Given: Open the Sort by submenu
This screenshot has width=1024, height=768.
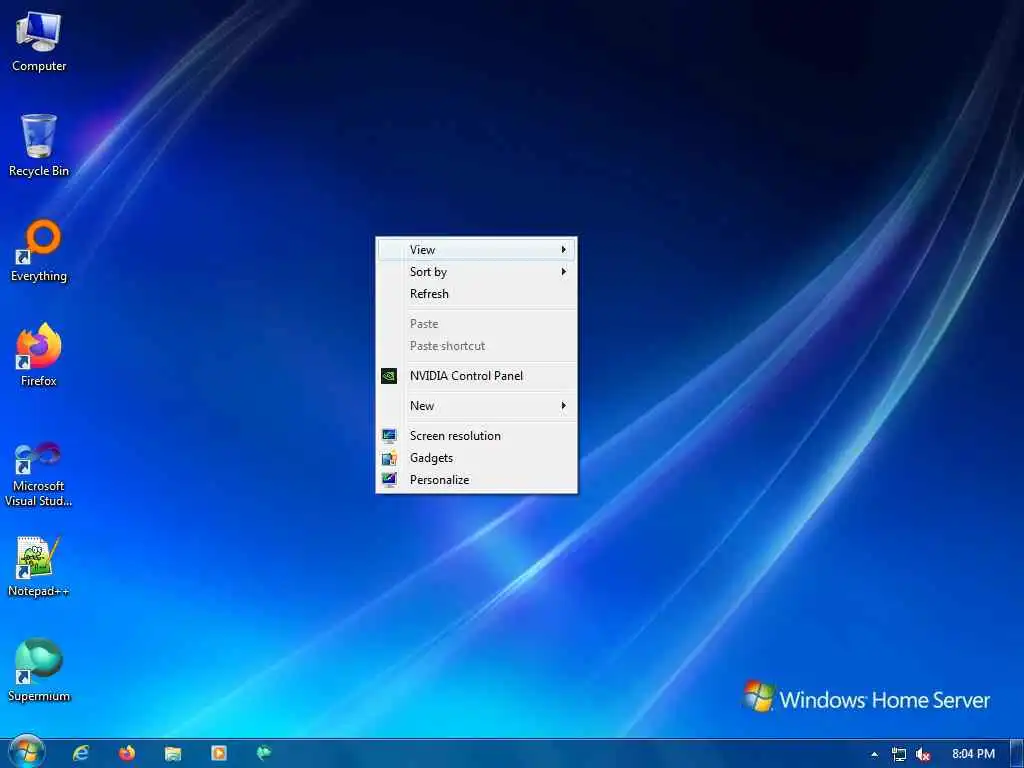Looking at the screenshot, I should click(x=477, y=272).
